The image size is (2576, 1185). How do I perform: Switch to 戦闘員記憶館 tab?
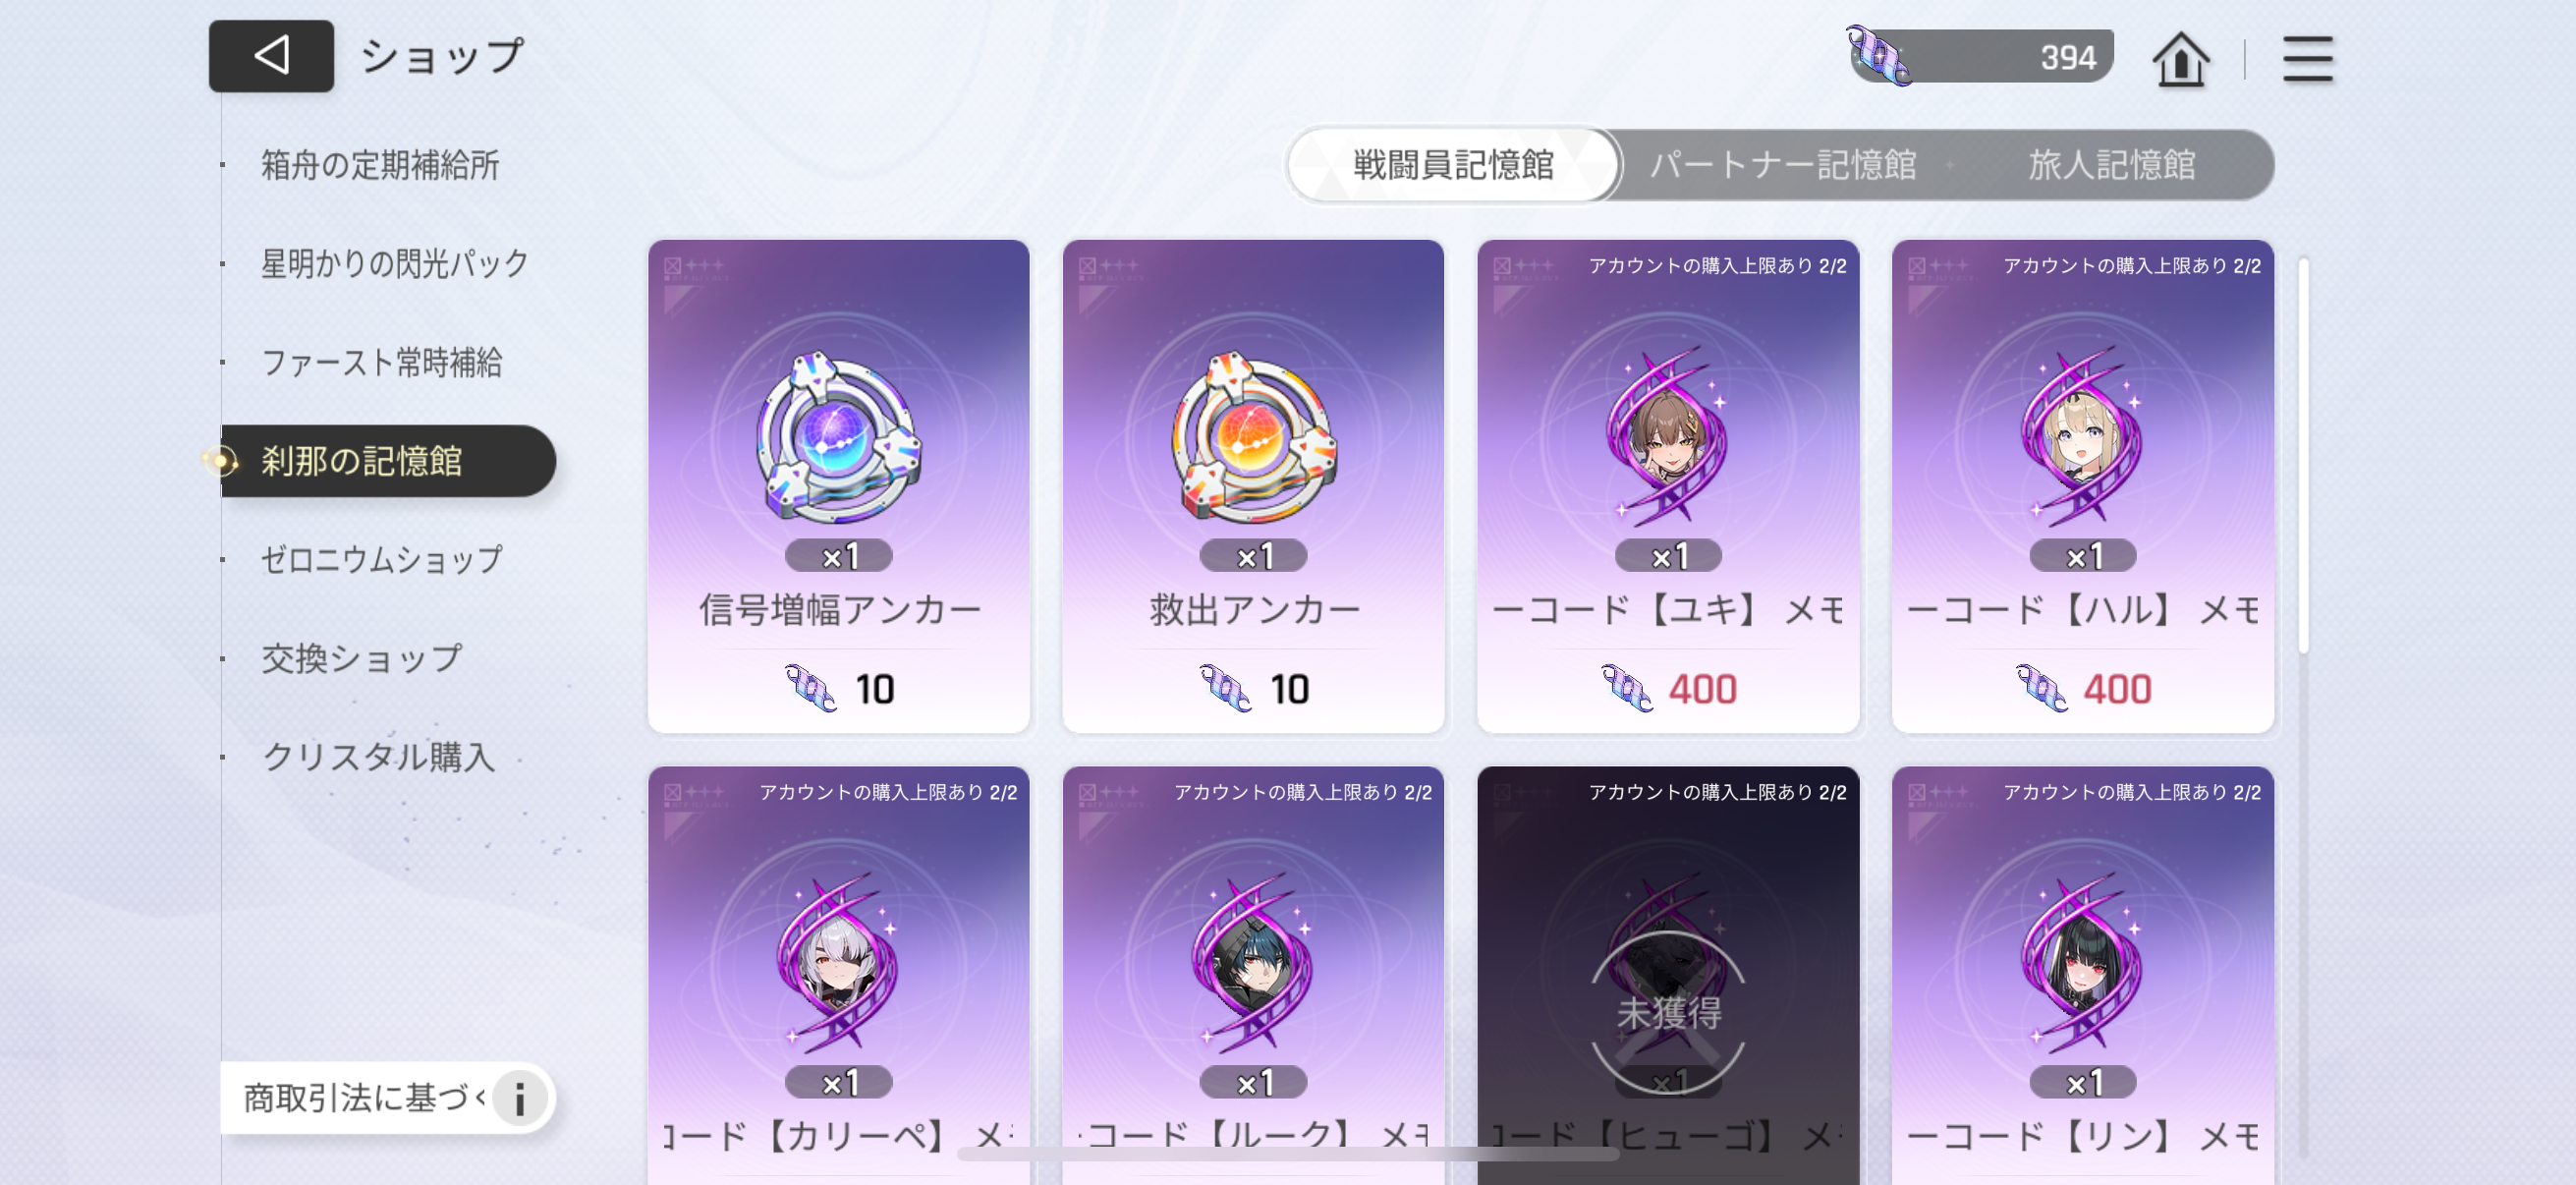pyautogui.click(x=1452, y=165)
